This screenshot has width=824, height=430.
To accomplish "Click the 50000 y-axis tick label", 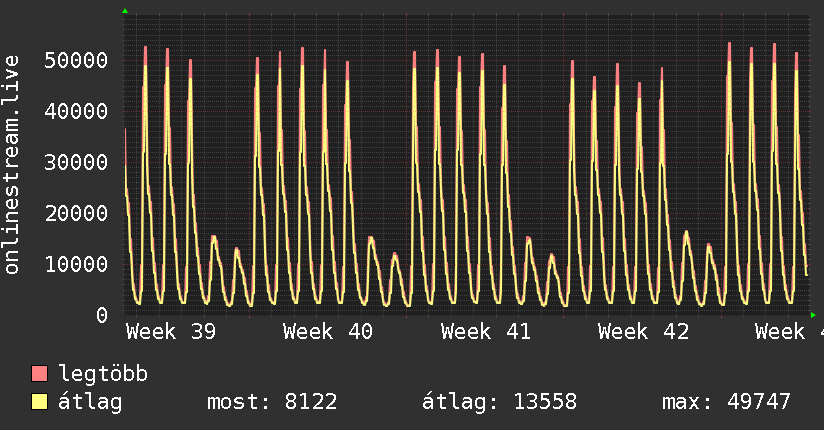I will click(x=76, y=60).
